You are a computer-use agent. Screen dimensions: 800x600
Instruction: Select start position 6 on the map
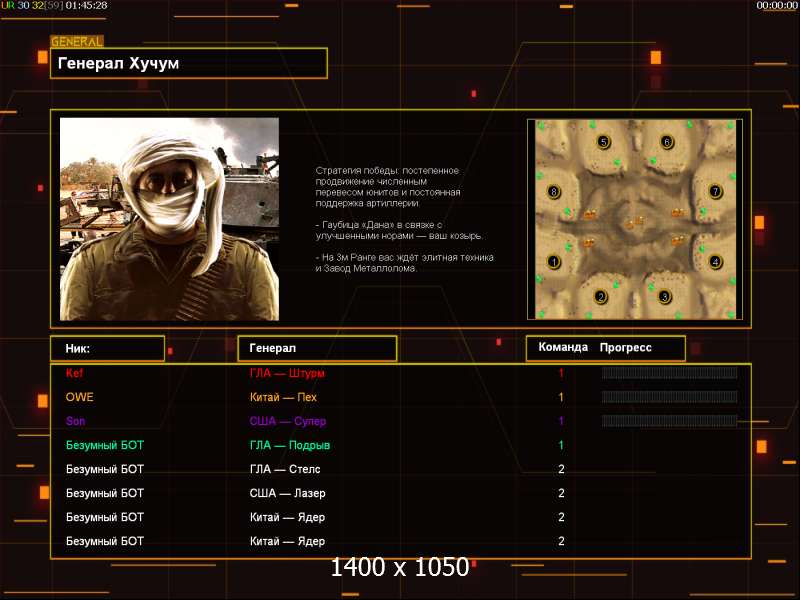coord(667,142)
